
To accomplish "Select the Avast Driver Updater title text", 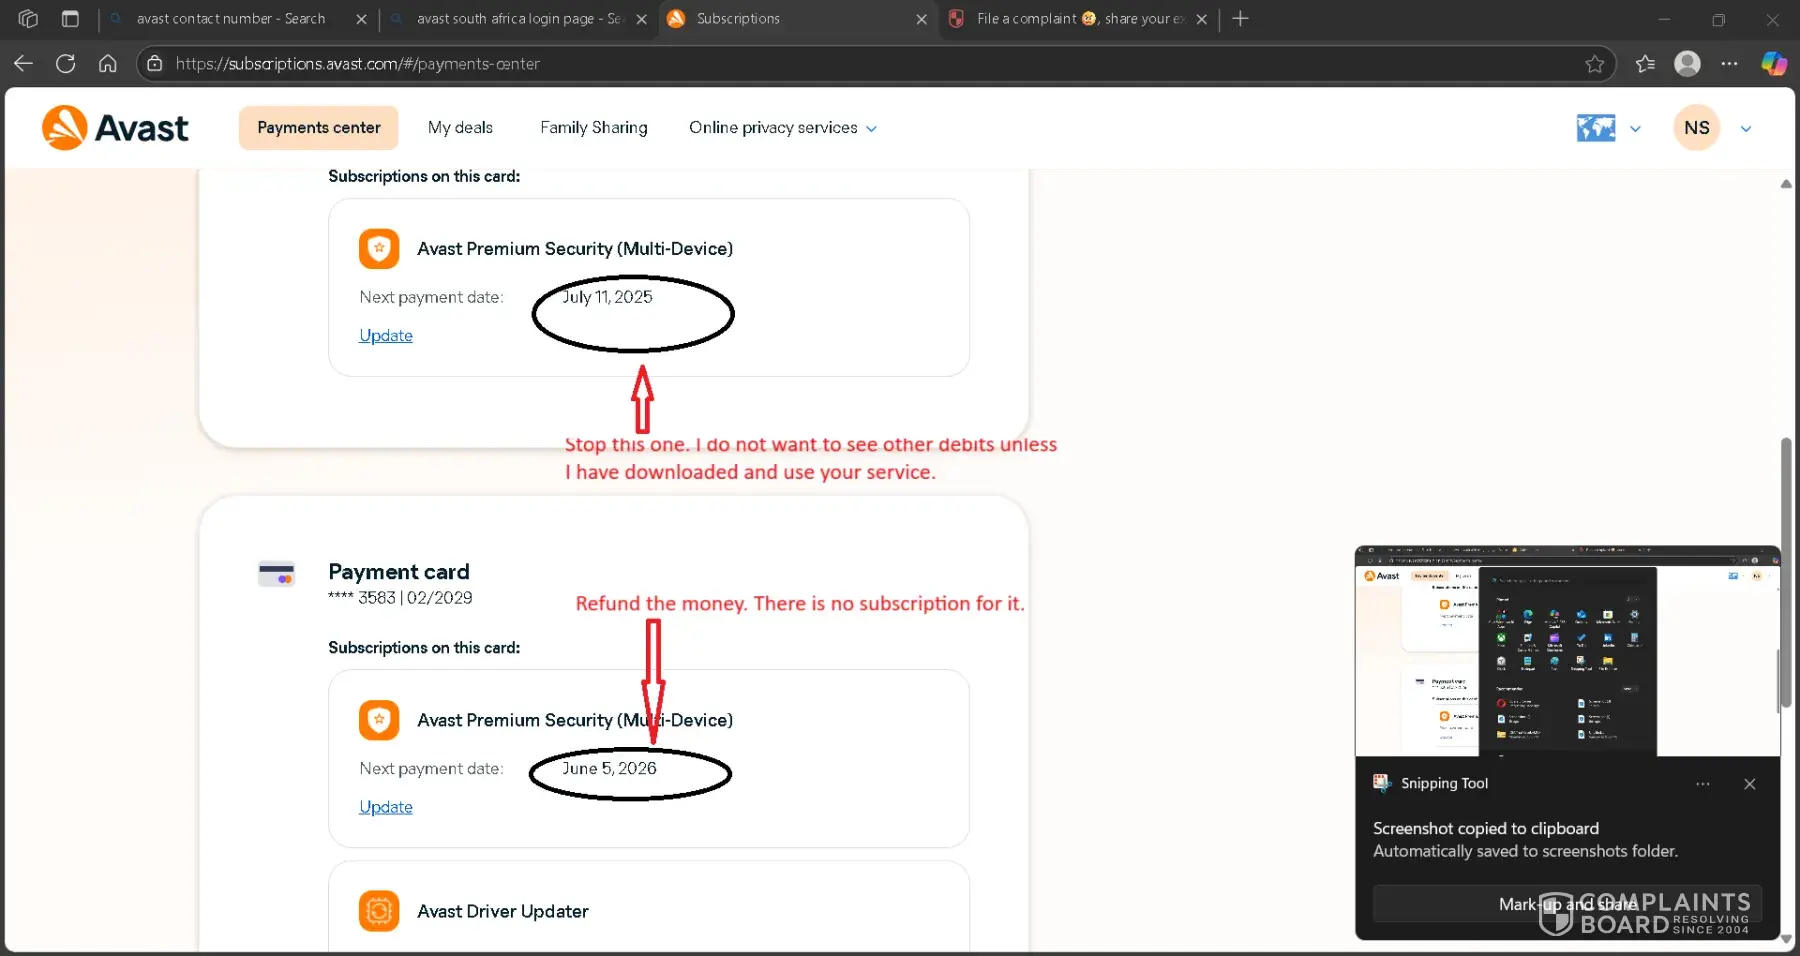I will click(503, 911).
